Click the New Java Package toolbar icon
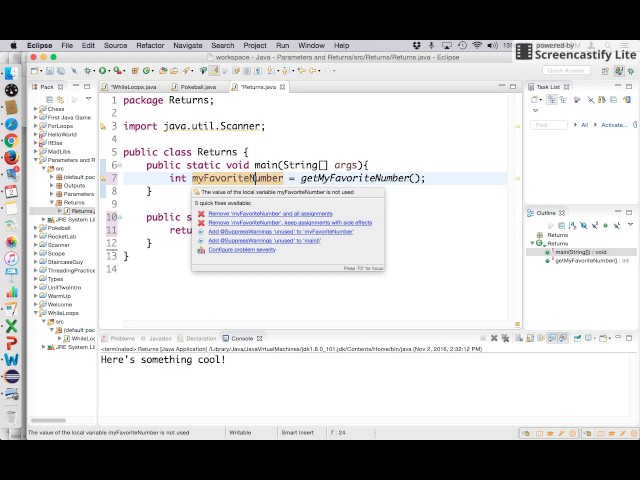This screenshot has height=480, width=640. click(135, 71)
